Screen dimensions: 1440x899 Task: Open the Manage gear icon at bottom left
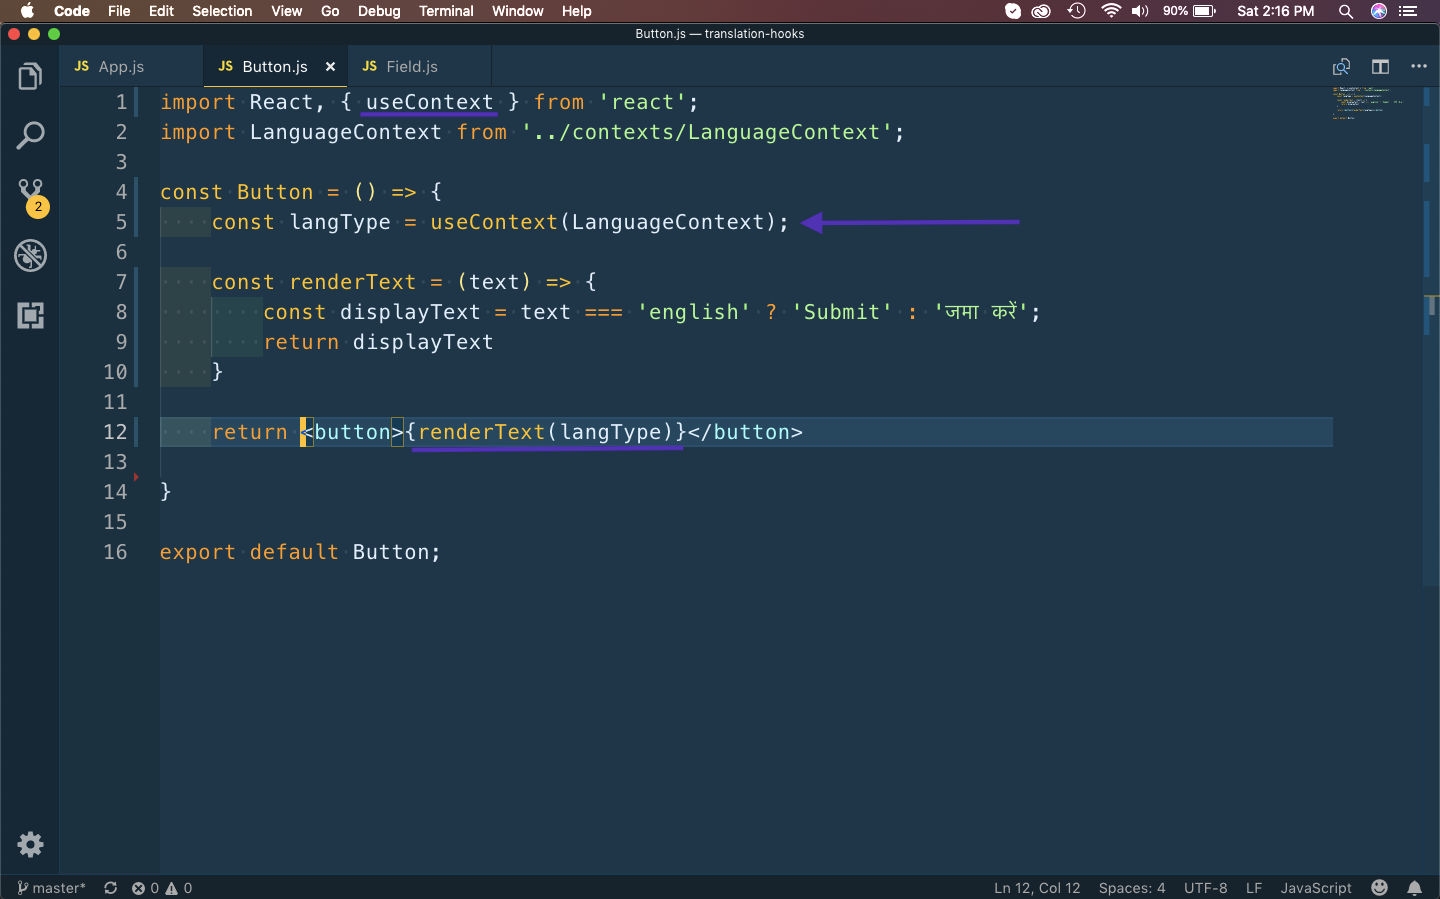tap(30, 845)
